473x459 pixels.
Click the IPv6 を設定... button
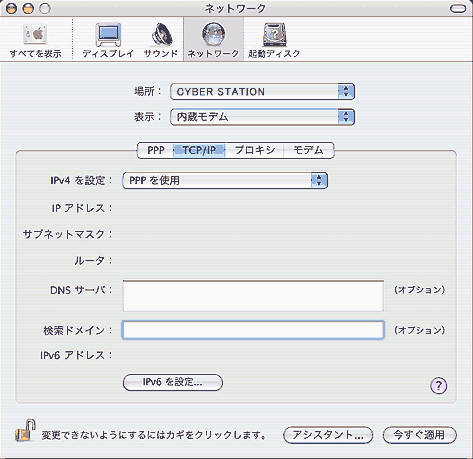coord(173,382)
